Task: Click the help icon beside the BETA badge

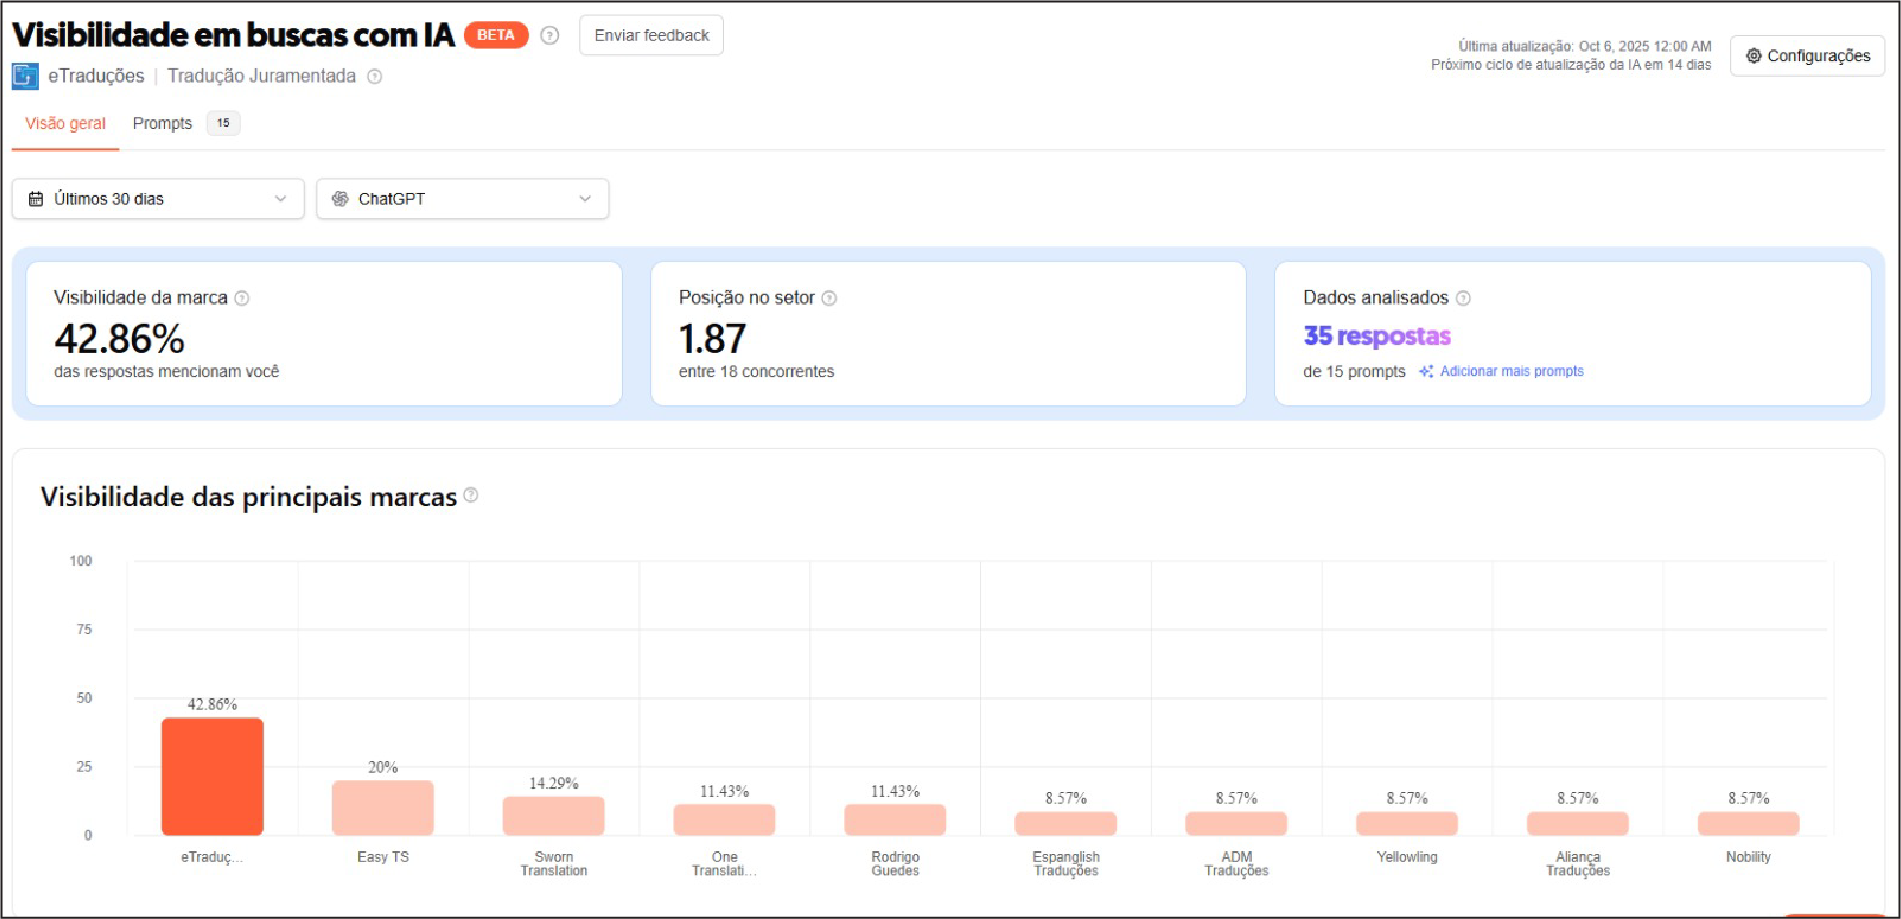Action: coord(549,35)
